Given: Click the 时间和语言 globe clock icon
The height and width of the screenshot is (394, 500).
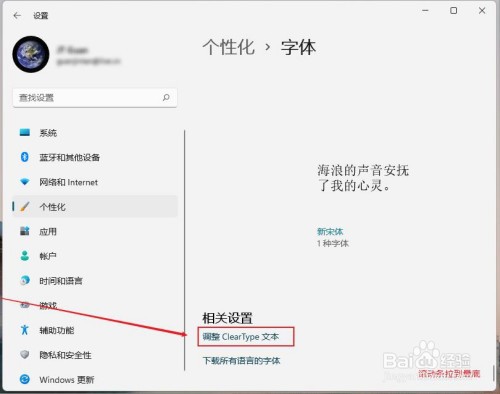Looking at the screenshot, I should pyautogui.click(x=25, y=280).
